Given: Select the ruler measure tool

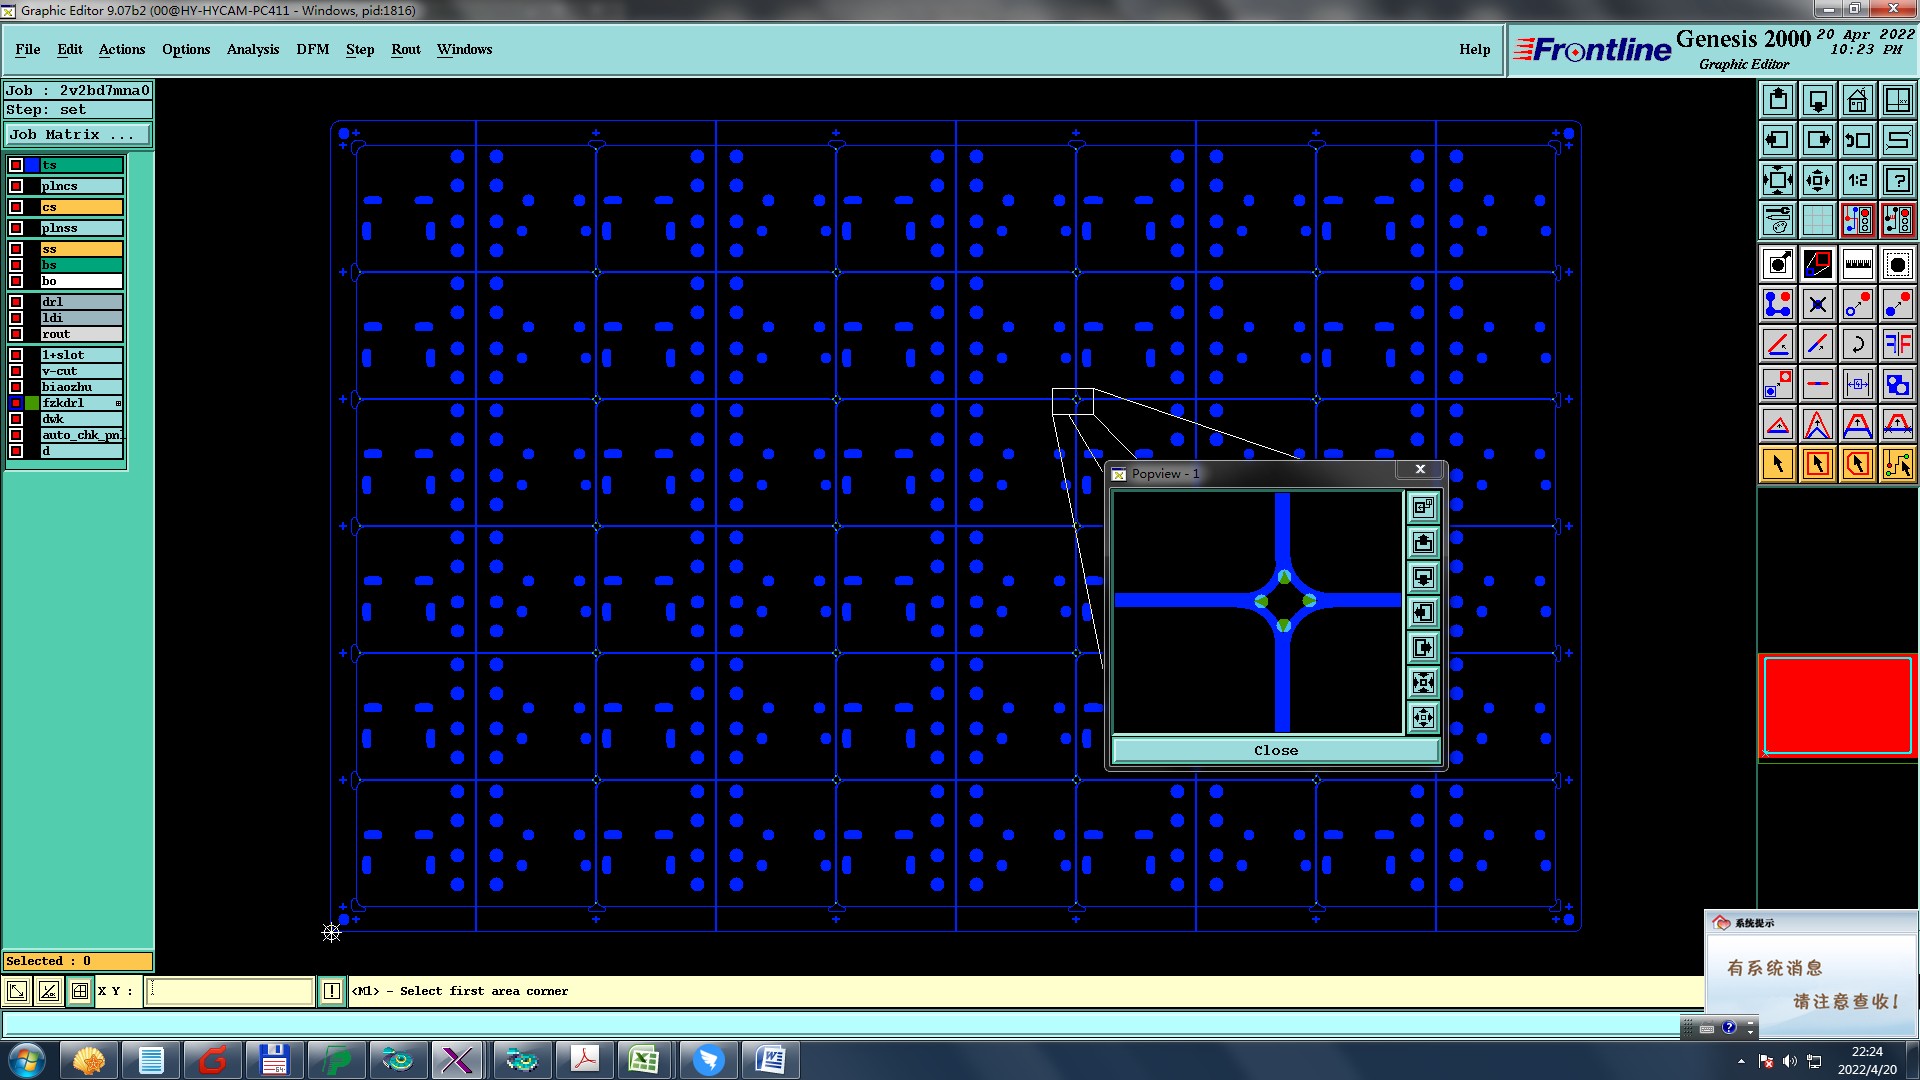Looking at the screenshot, I should 1857,264.
